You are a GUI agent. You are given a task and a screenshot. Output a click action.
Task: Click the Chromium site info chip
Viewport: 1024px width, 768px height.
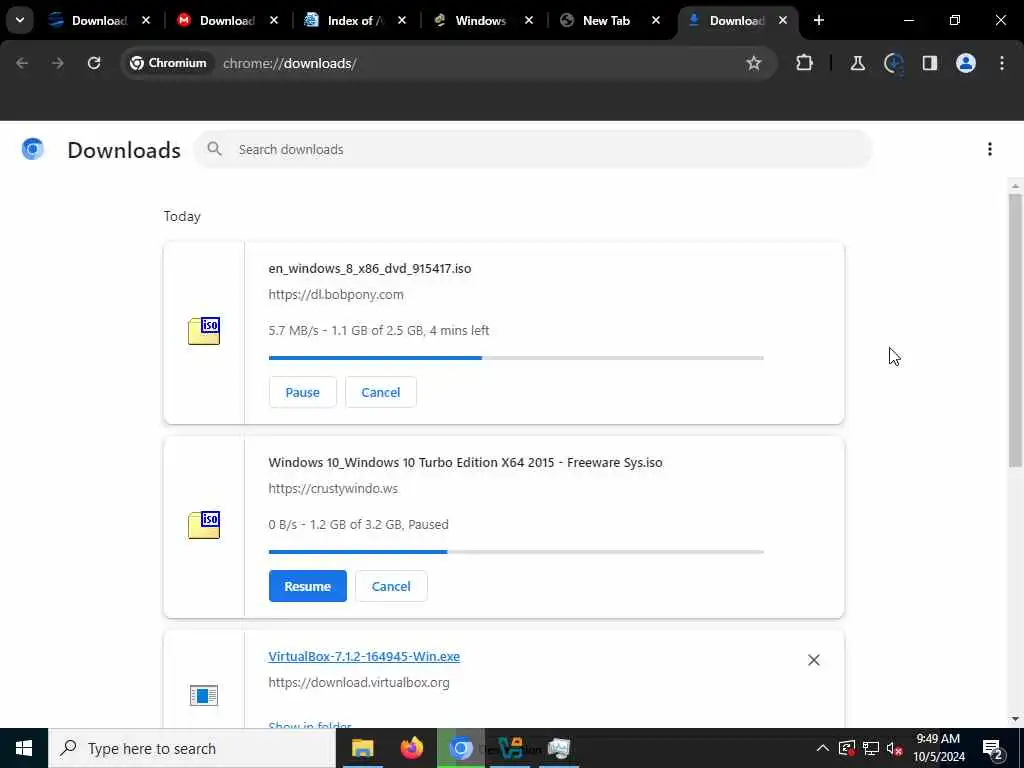tap(168, 63)
